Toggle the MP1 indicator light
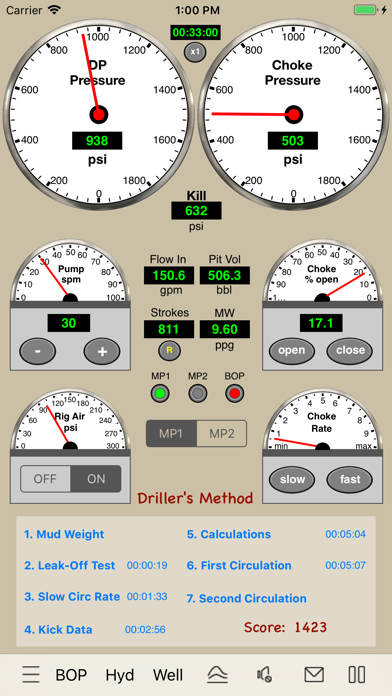392x696 pixels. coord(160,393)
